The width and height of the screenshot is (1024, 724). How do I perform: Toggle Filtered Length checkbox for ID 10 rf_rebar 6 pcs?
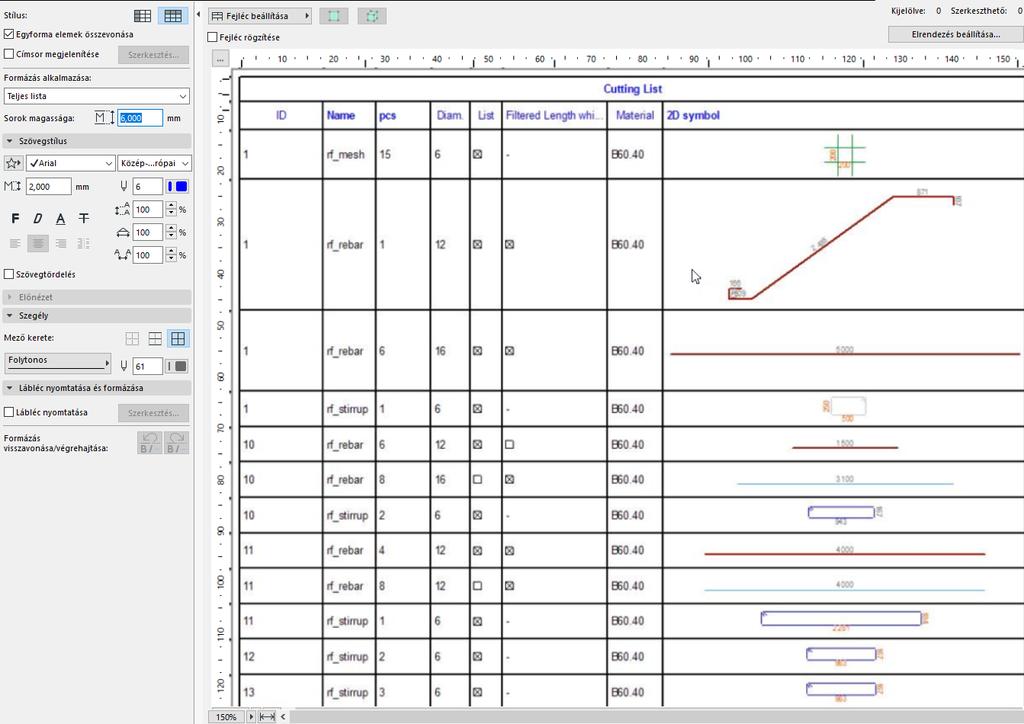(x=509, y=445)
